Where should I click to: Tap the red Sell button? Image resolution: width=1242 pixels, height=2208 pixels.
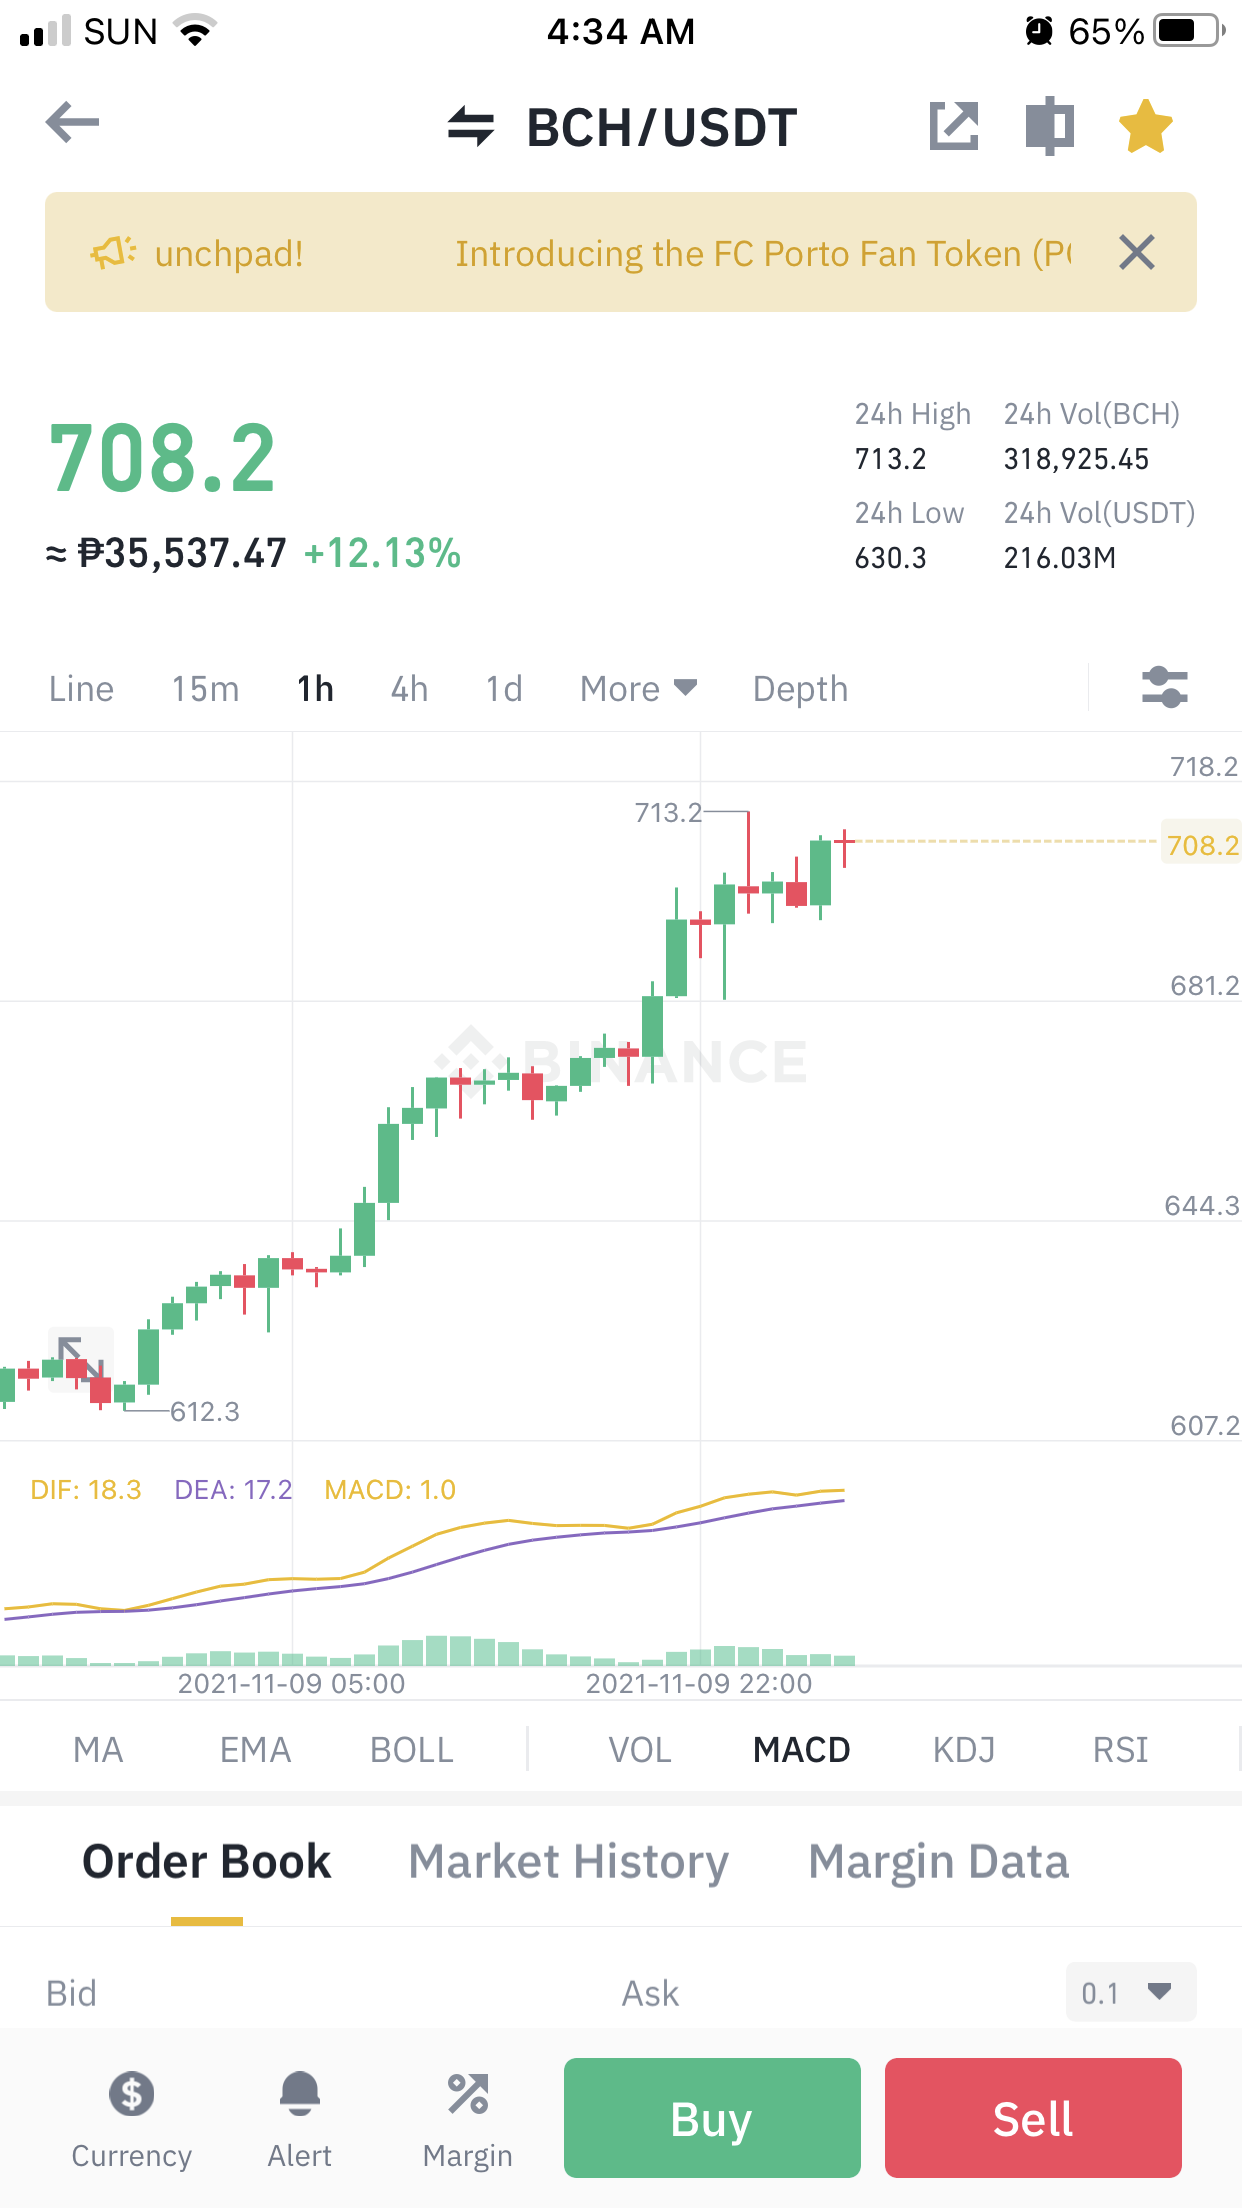1033,2118
